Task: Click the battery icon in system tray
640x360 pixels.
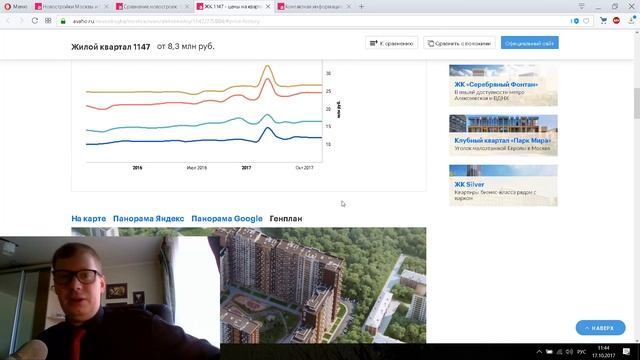Action: [x=549, y=352]
